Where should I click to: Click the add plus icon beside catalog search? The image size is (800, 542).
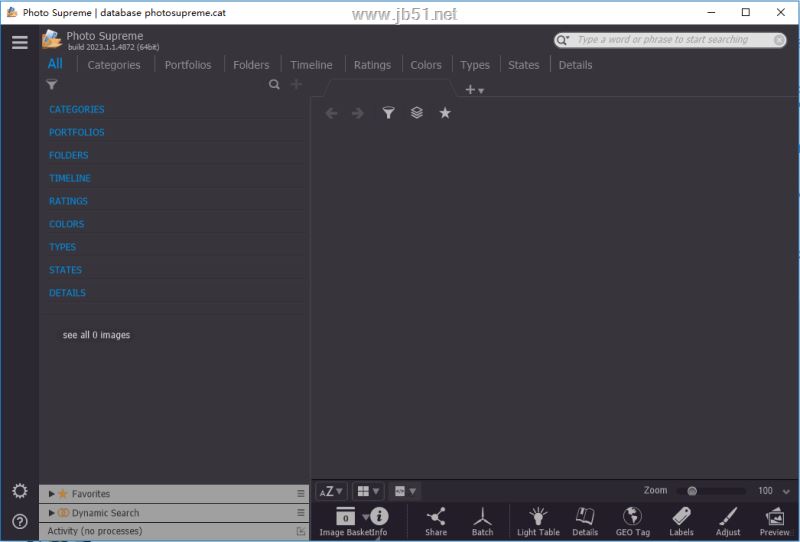[296, 84]
